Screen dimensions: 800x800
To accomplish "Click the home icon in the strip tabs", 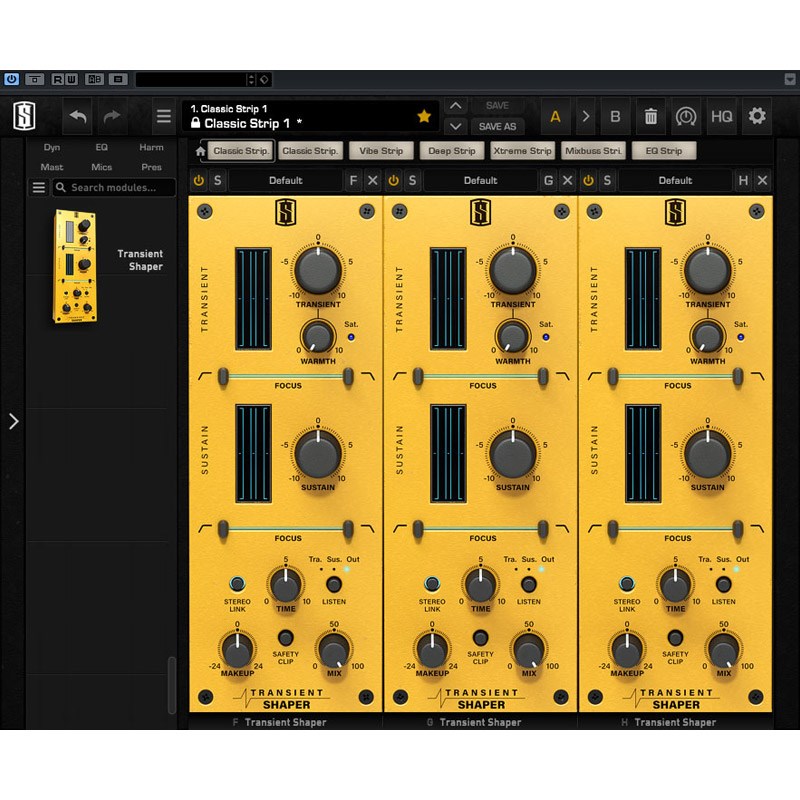I will (201, 151).
